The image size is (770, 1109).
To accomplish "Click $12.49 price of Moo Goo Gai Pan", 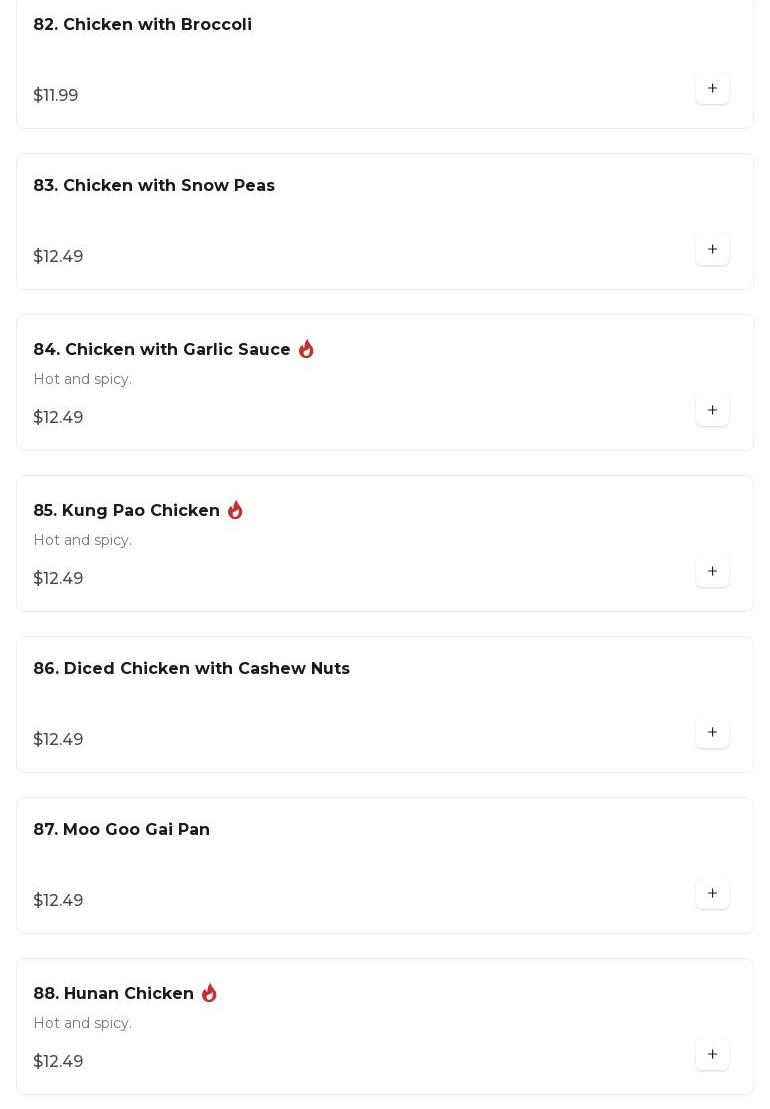I will [58, 900].
